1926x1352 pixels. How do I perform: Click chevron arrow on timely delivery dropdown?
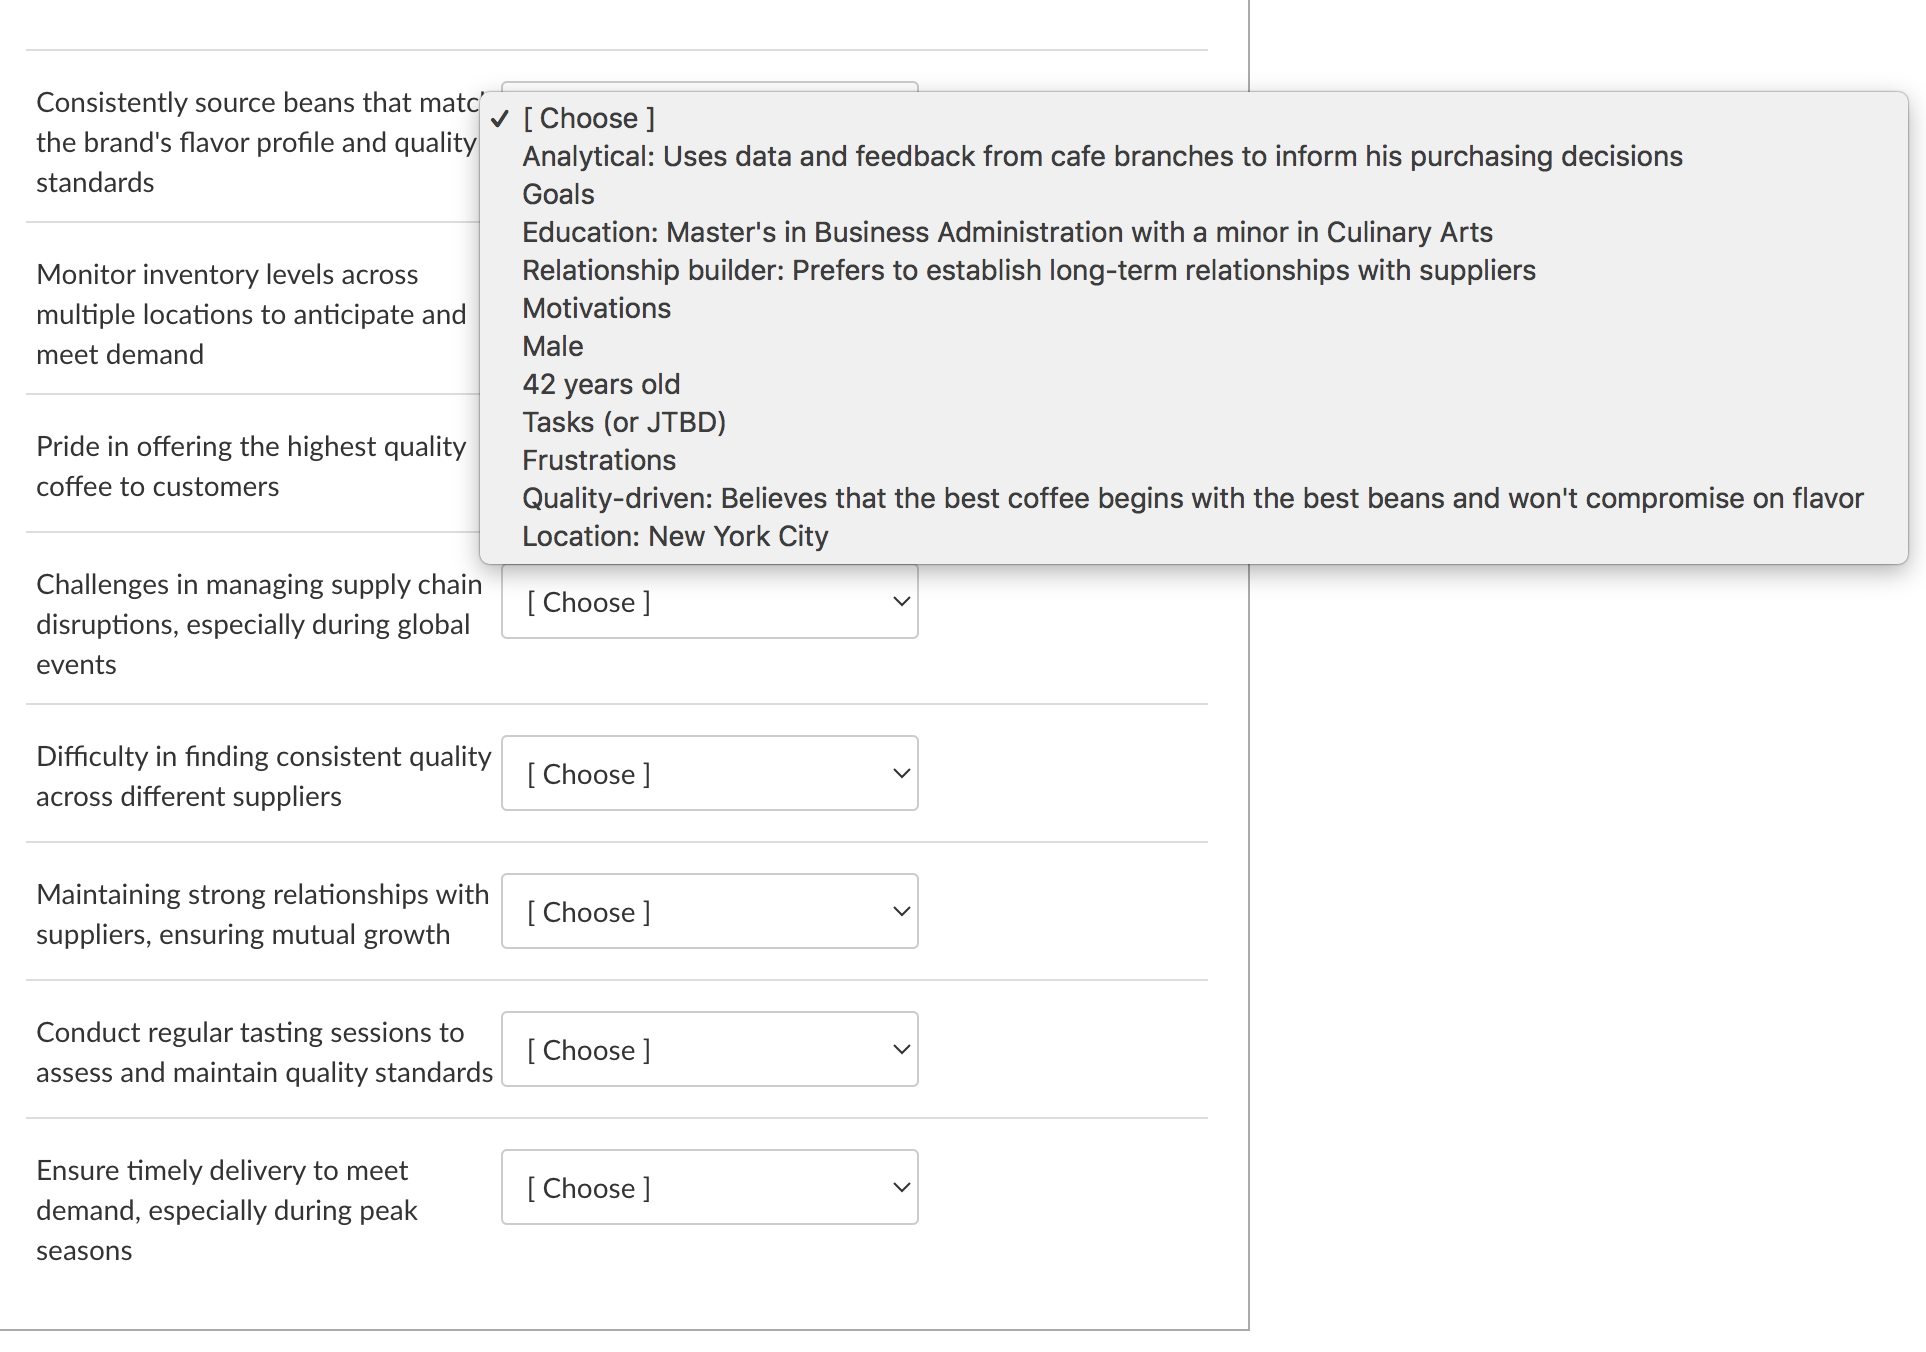coord(901,1188)
